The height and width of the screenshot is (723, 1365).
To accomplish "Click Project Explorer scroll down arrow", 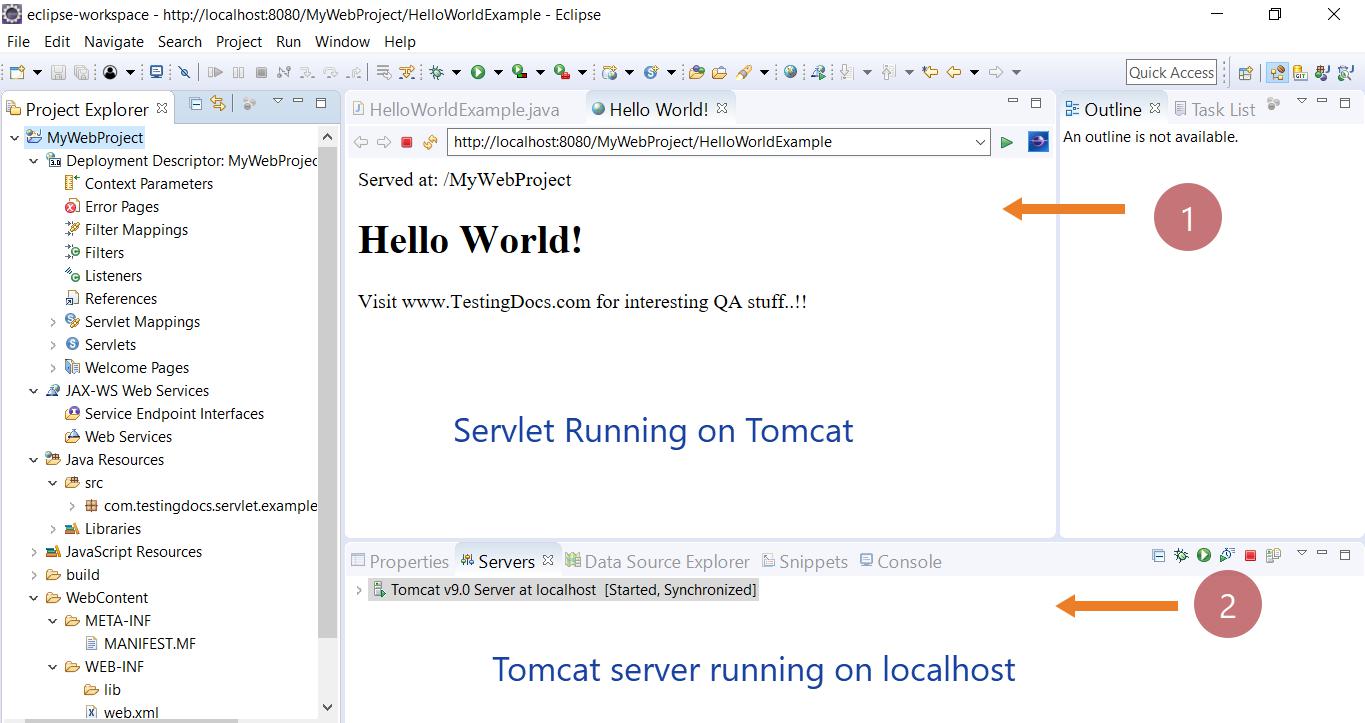I will point(327,707).
